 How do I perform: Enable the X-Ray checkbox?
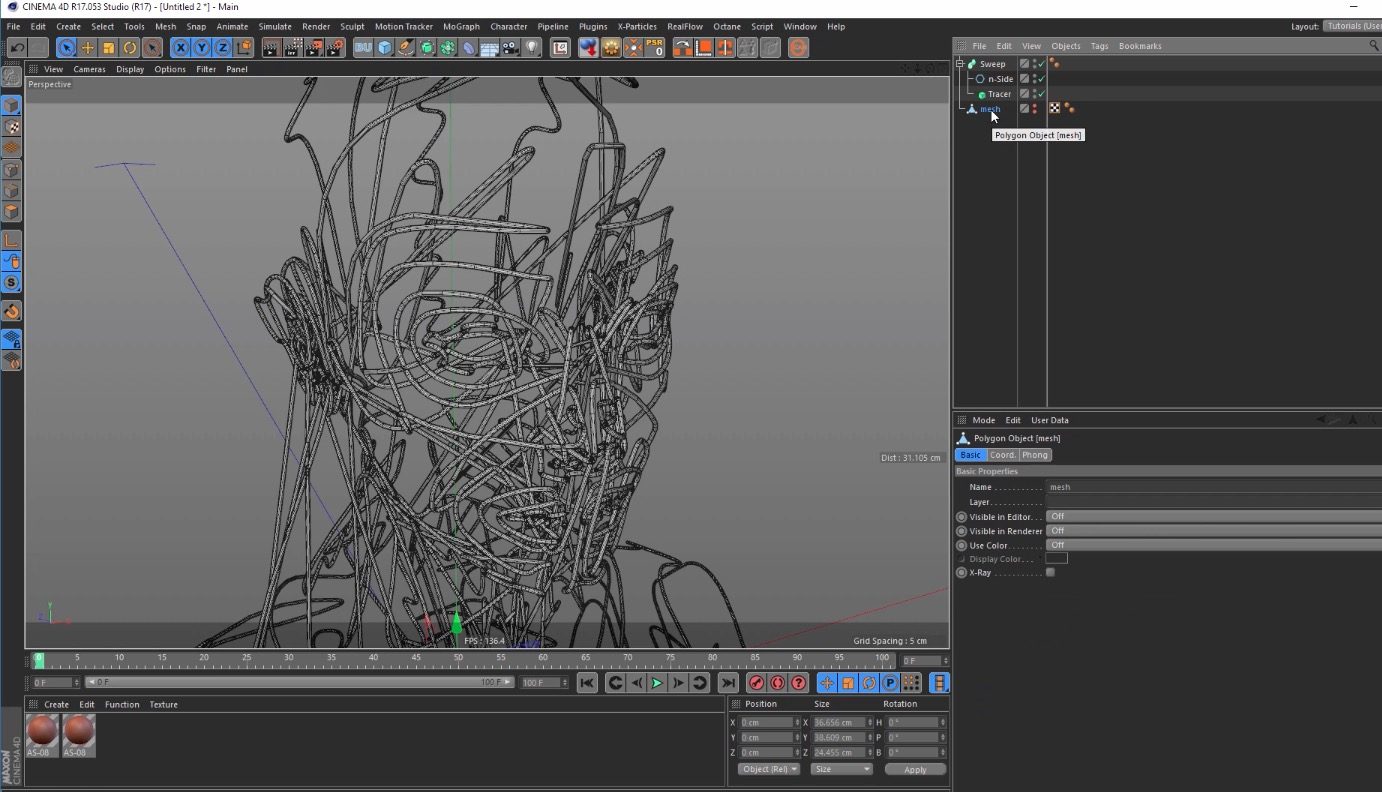pos(1050,573)
